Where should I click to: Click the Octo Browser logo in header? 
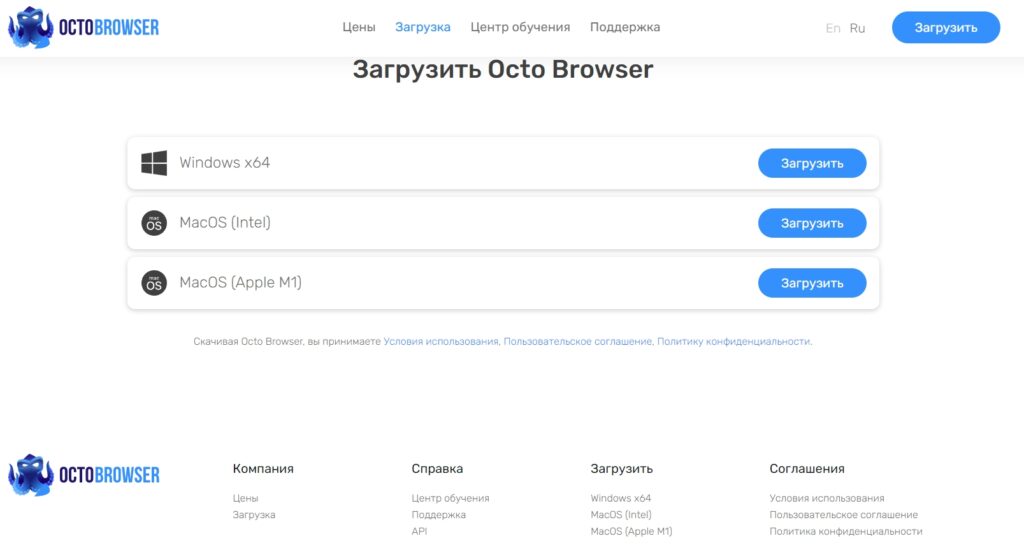(84, 27)
